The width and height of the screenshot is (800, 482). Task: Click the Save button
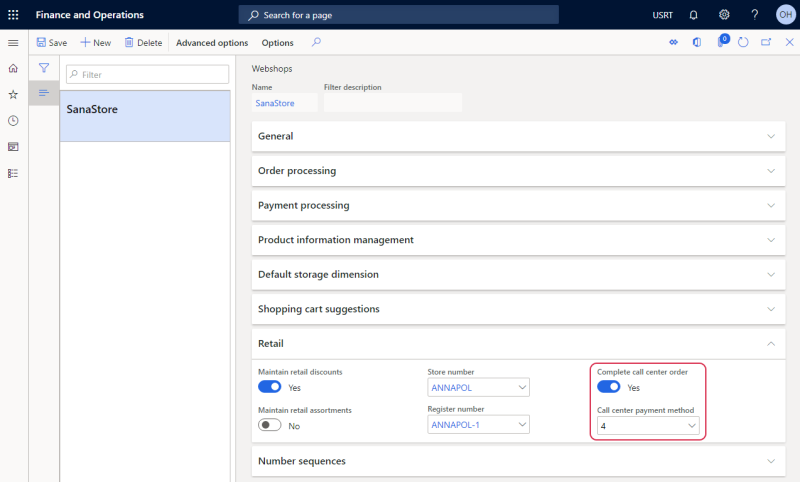52,43
